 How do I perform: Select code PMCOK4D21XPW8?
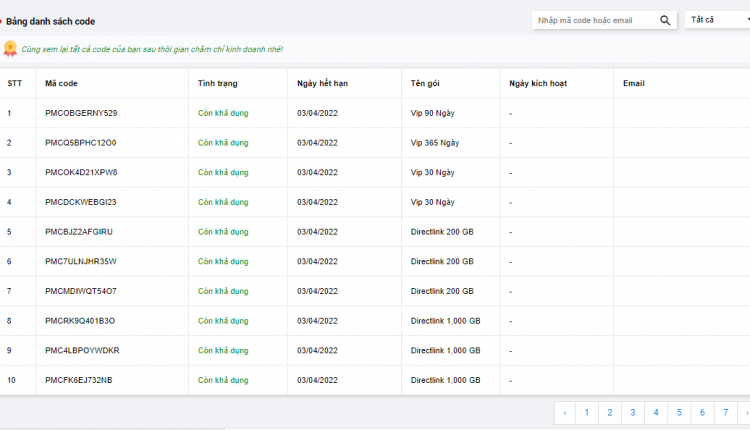[81, 172]
